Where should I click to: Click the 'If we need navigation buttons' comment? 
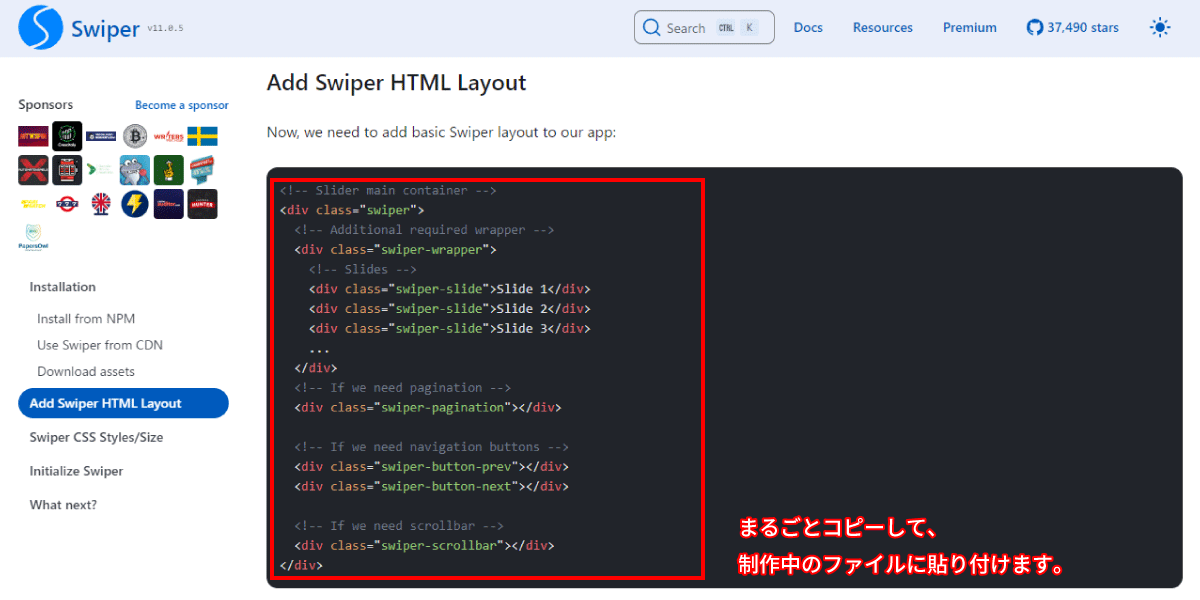[x=431, y=447]
